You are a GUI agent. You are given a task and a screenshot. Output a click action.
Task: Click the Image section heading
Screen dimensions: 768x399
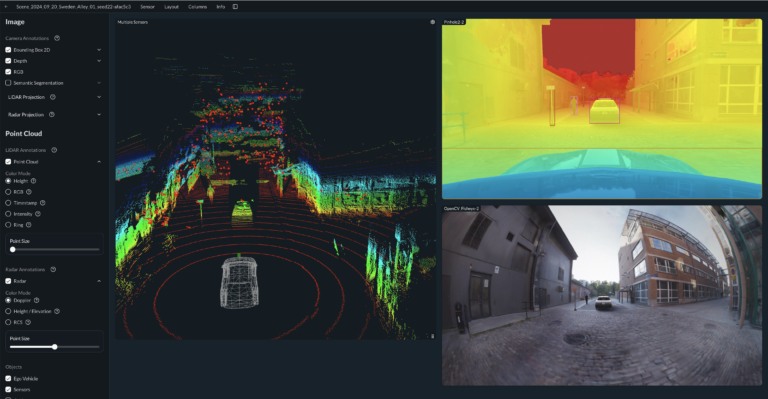click(15, 22)
